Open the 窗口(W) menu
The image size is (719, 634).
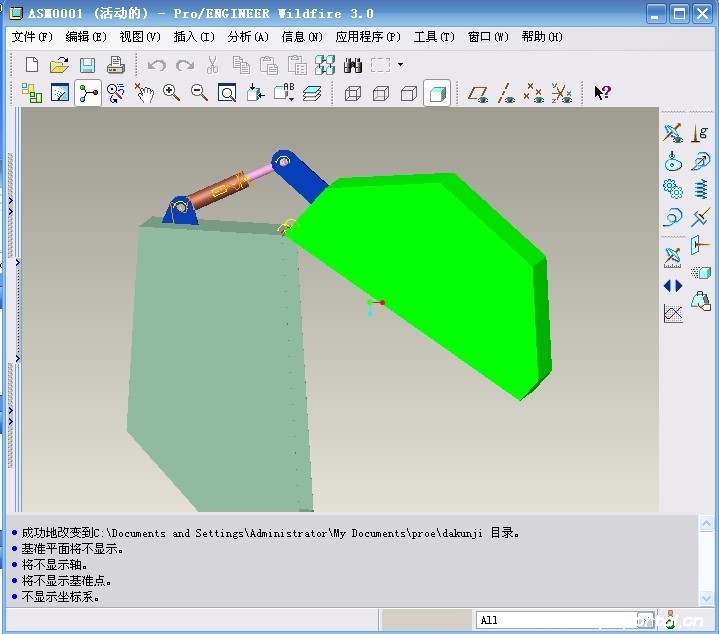pos(488,37)
